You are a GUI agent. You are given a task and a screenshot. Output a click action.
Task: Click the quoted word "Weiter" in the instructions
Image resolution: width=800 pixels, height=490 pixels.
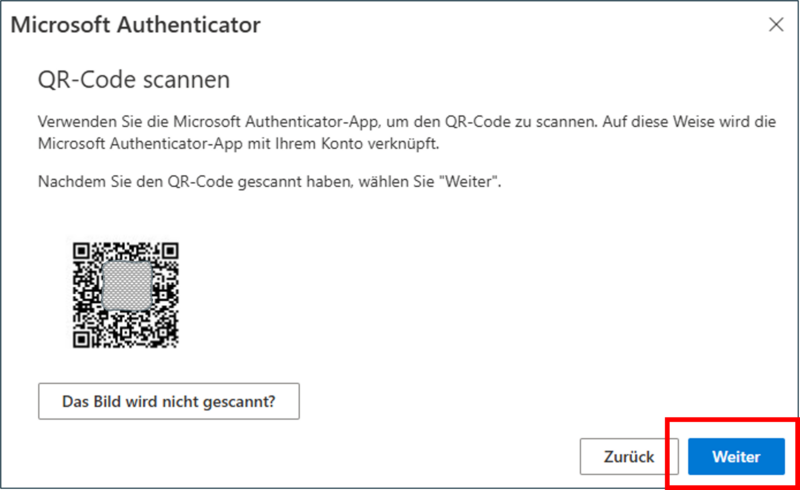470,182
